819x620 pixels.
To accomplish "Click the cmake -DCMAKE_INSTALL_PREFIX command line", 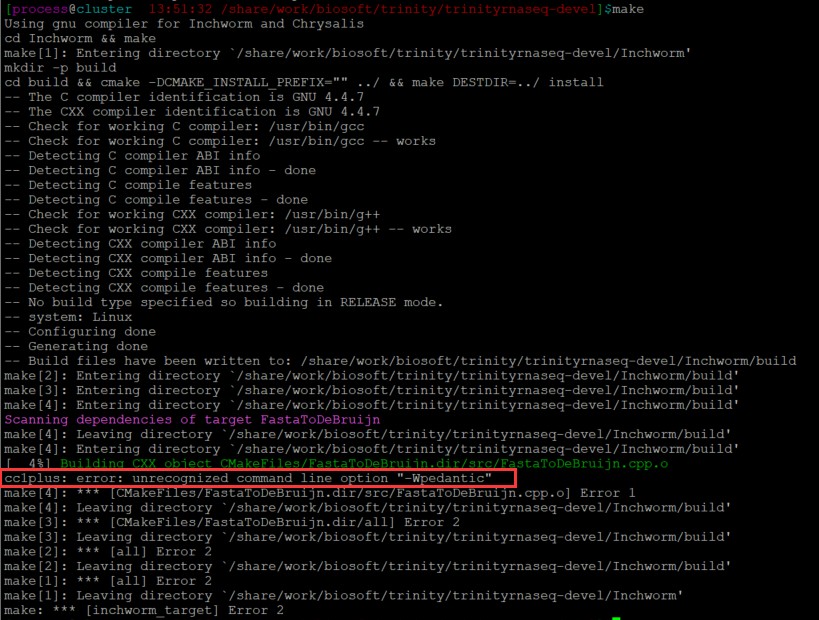I will click(x=303, y=83).
